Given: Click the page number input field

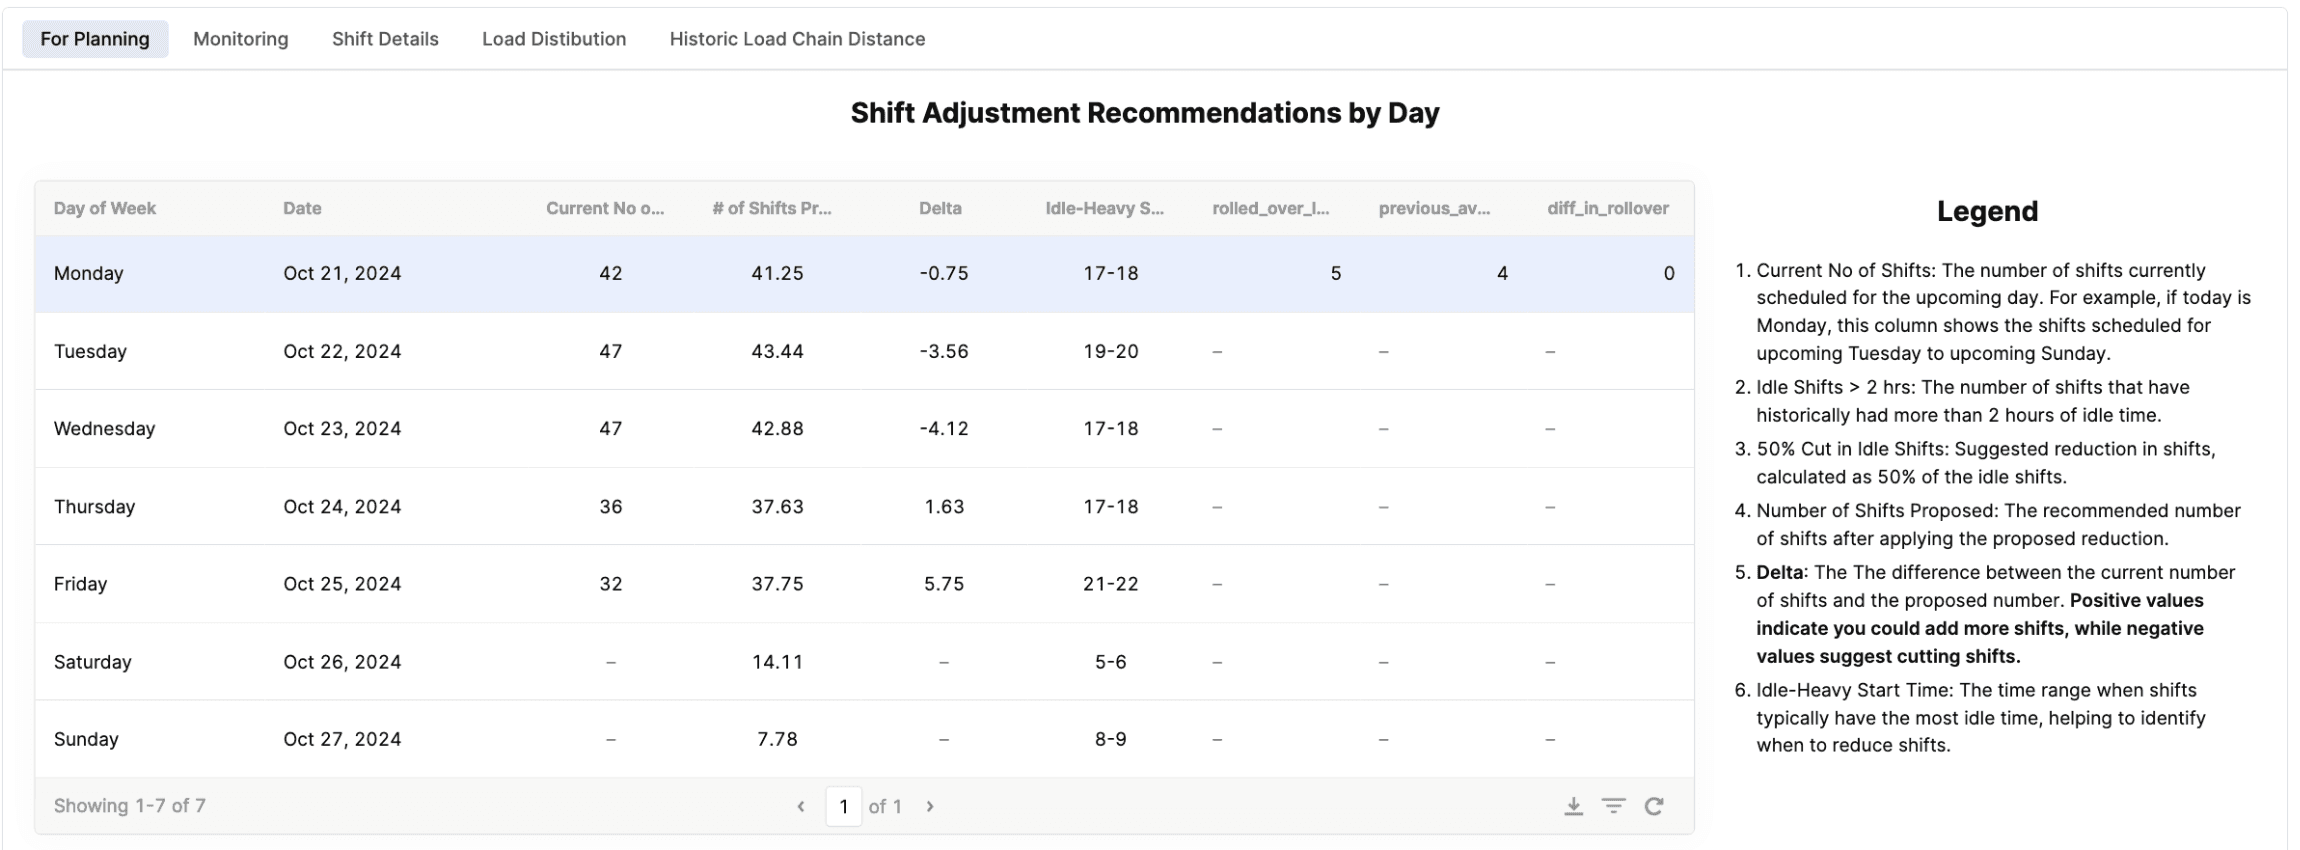Looking at the screenshot, I should pos(843,806).
